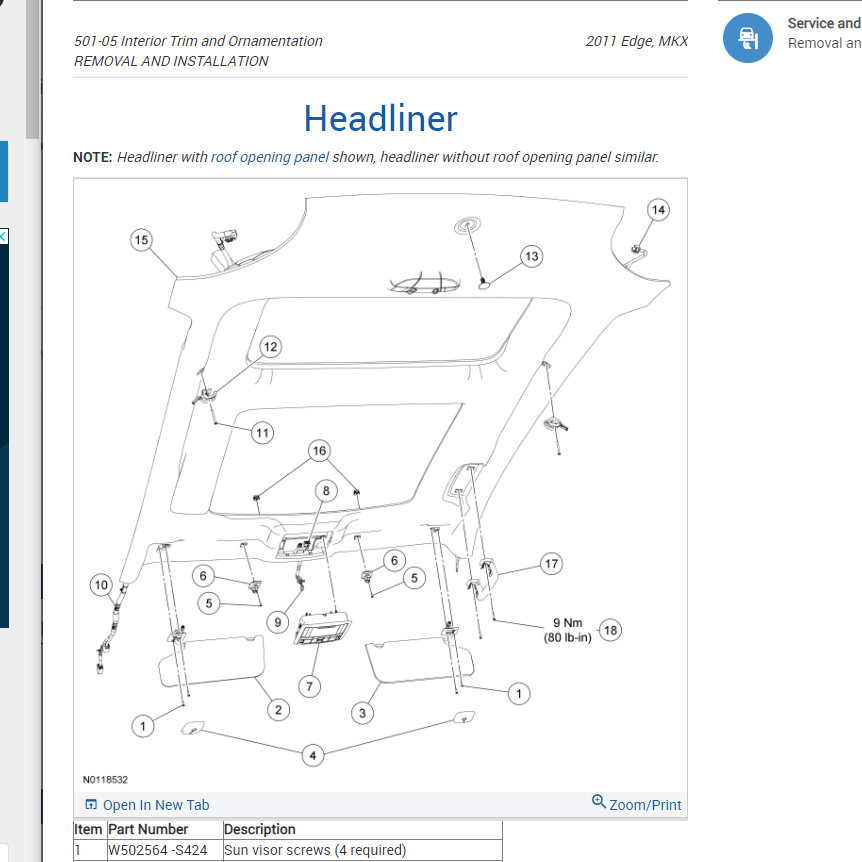Click the Headliner title heading
This screenshot has width=862, height=862.
click(x=380, y=118)
